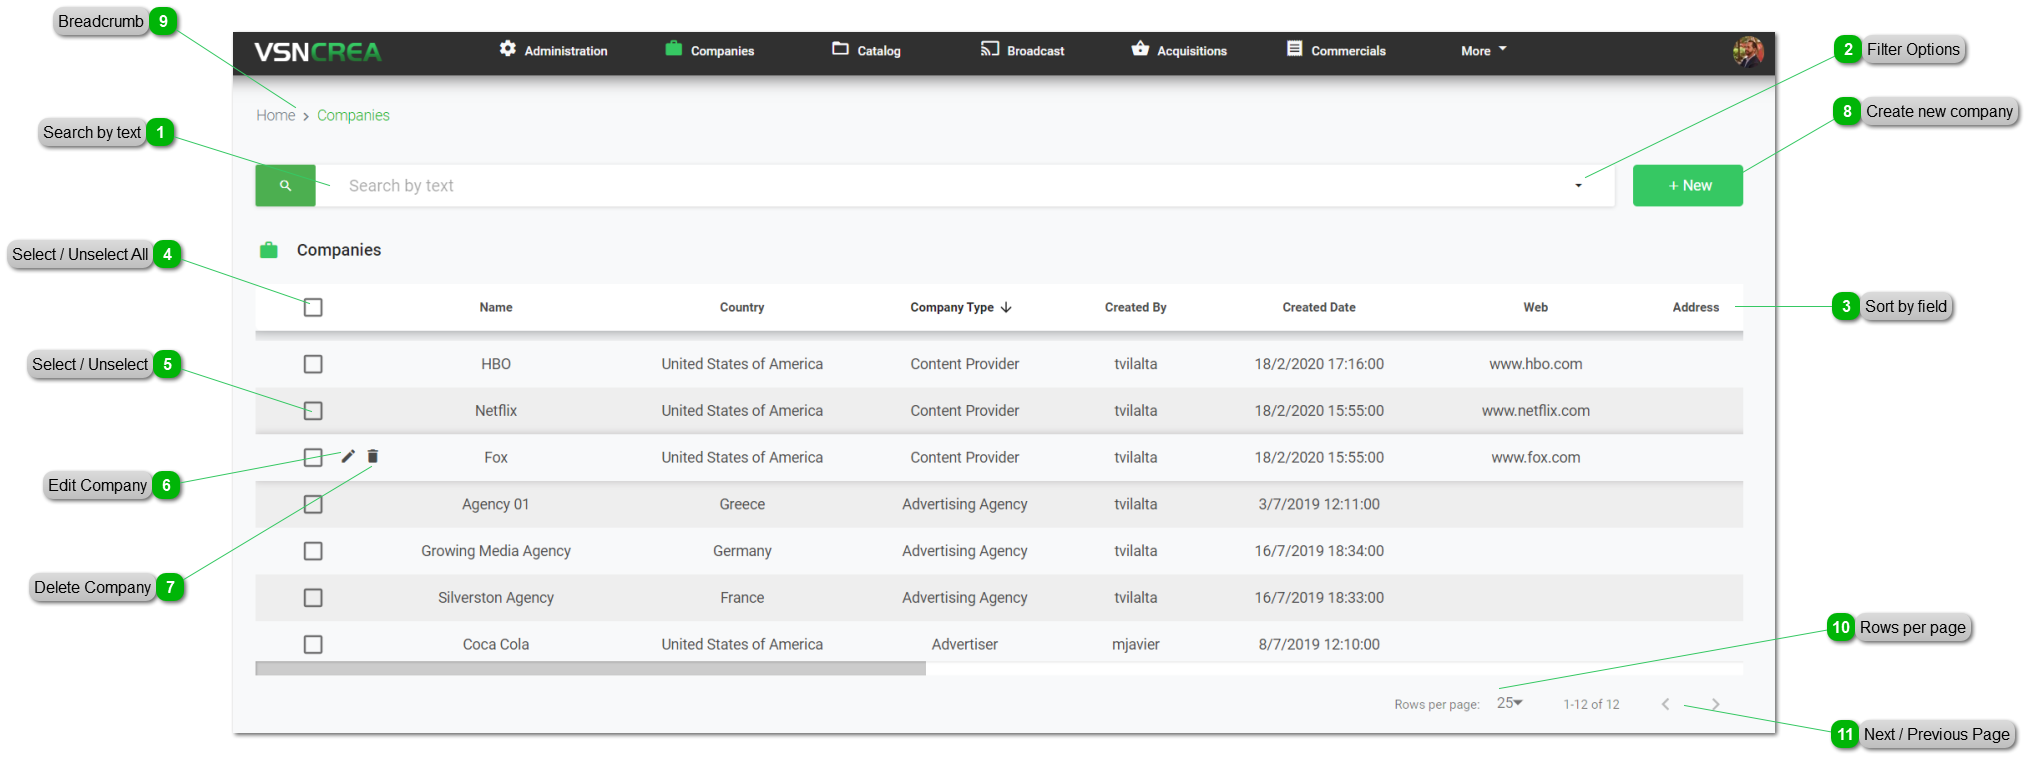Toggle the select all companies checkbox
This screenshot has width=2029, height=759.
click(x=313, y=307)
